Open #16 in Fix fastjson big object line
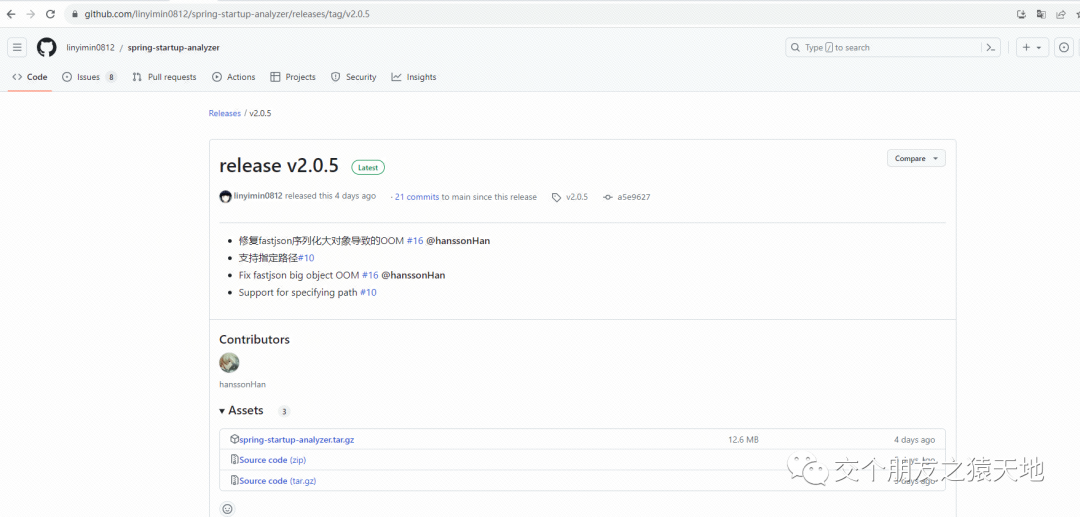This screenshot has width=1080, height=517. pyautogui.click(x=370, y=275)
